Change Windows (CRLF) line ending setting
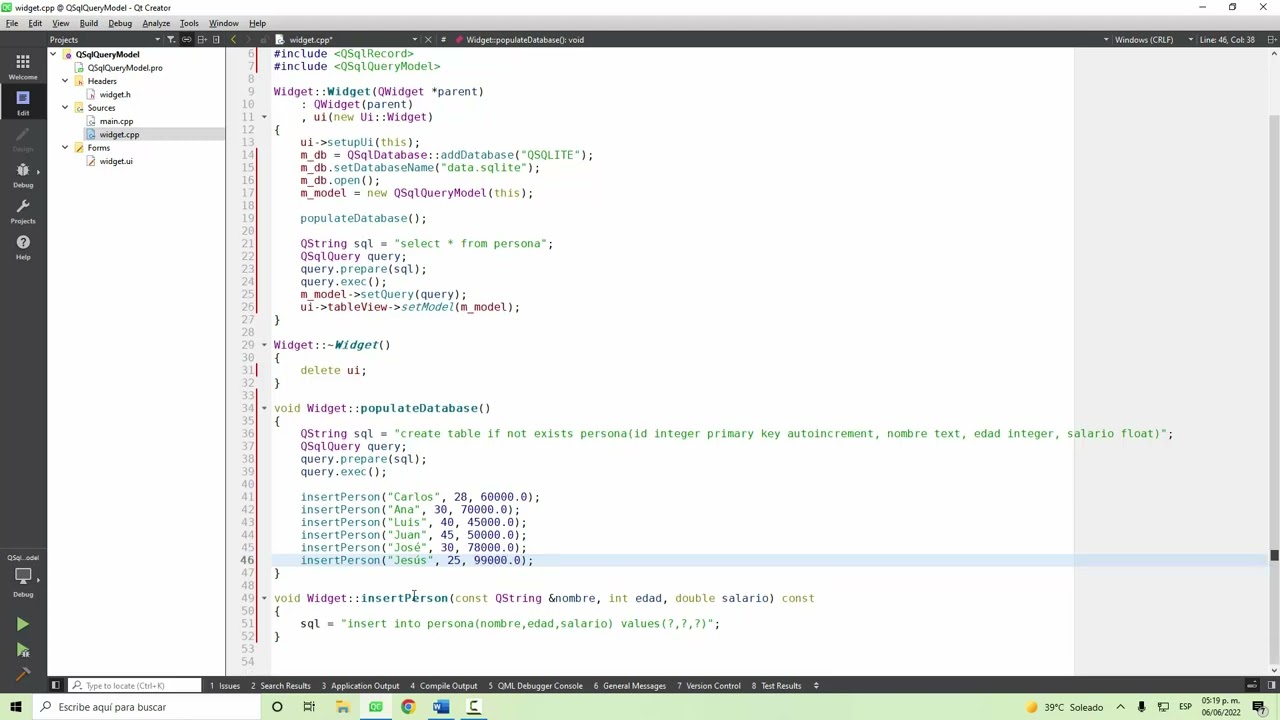The width and height of the screenshot is (1280, 720). point(1154,40)
